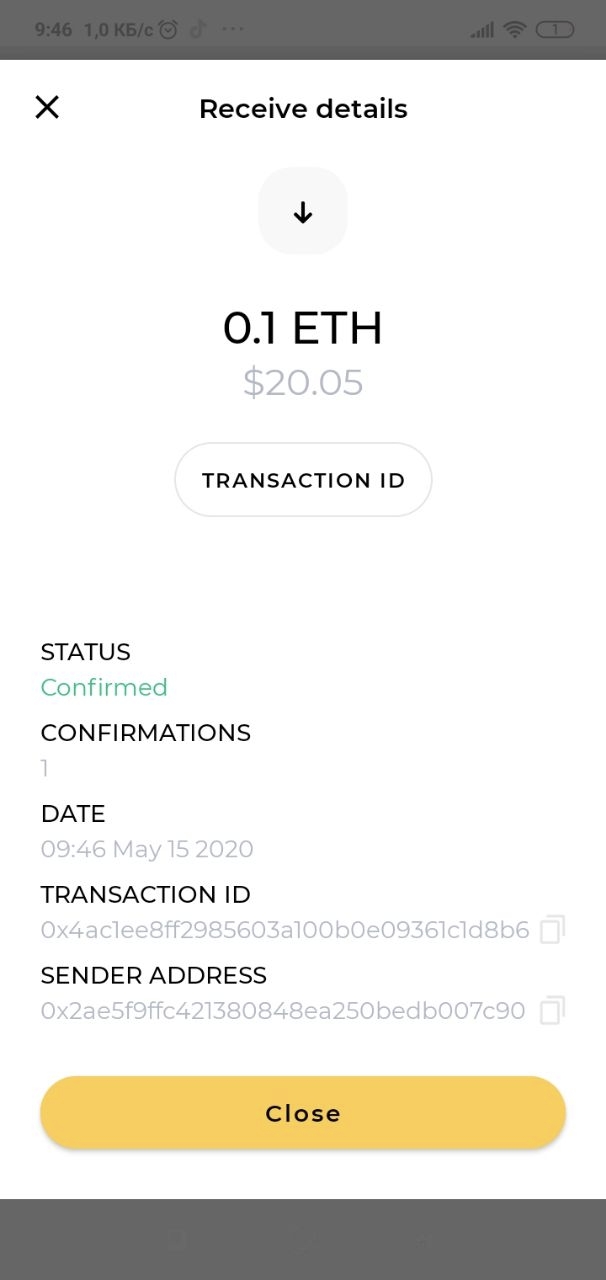Tap the 0.1 ETH amount

[303, 329]
